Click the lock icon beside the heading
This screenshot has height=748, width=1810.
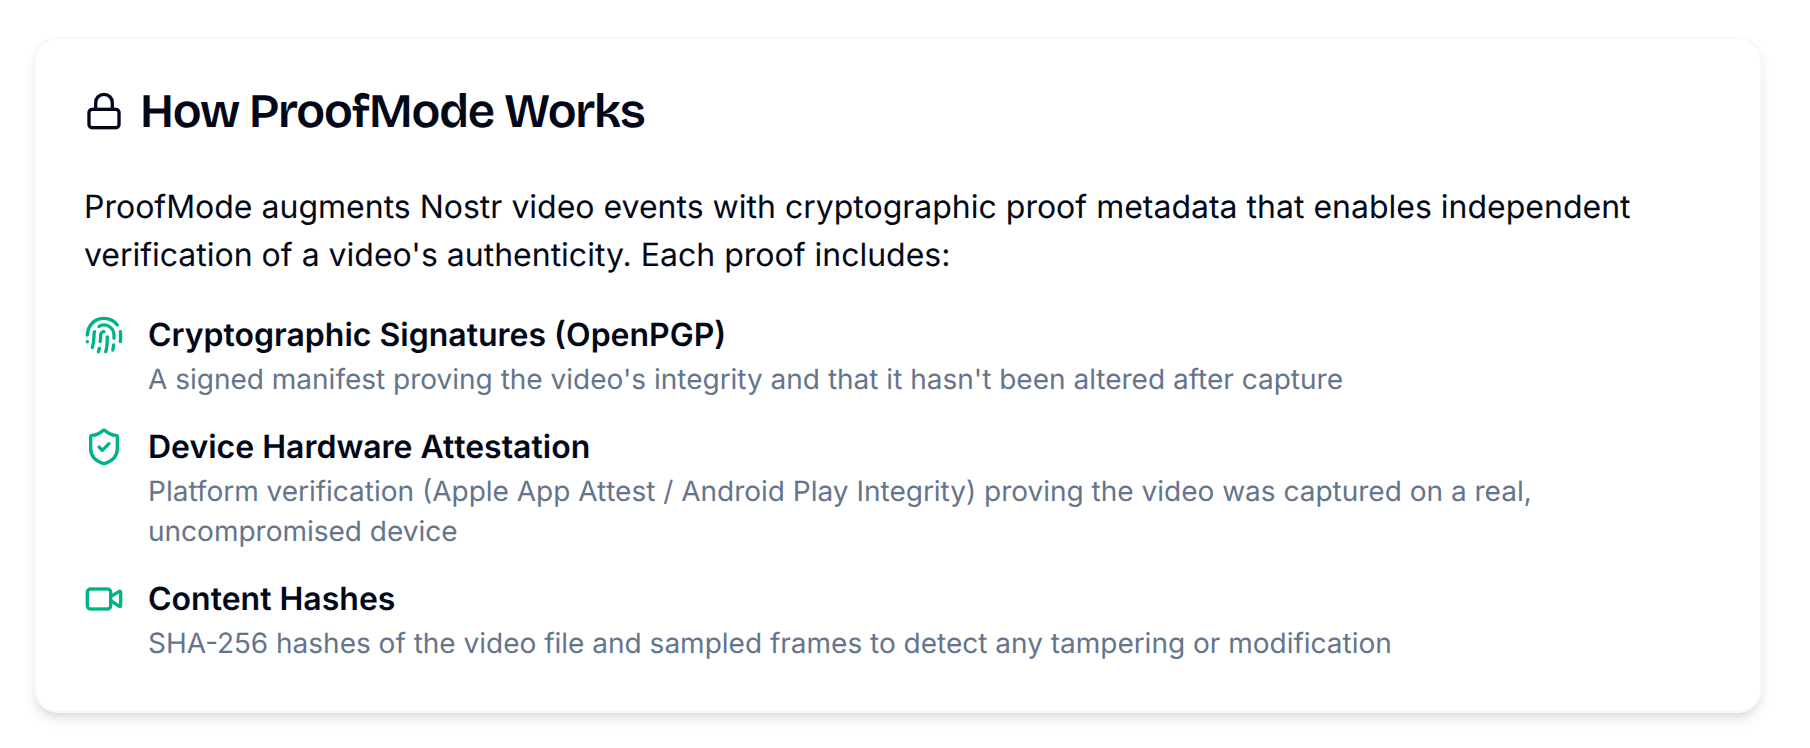pos(104,112)
